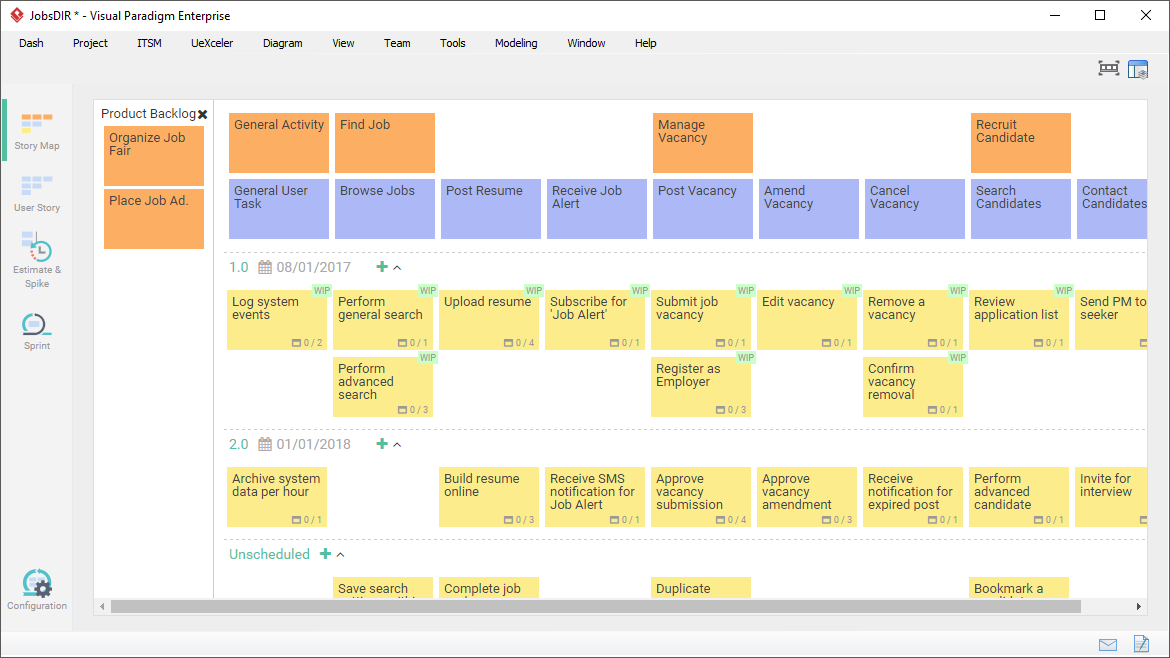
Task: Select the Archive system data per hour story
Action: (x=277, y=497)
